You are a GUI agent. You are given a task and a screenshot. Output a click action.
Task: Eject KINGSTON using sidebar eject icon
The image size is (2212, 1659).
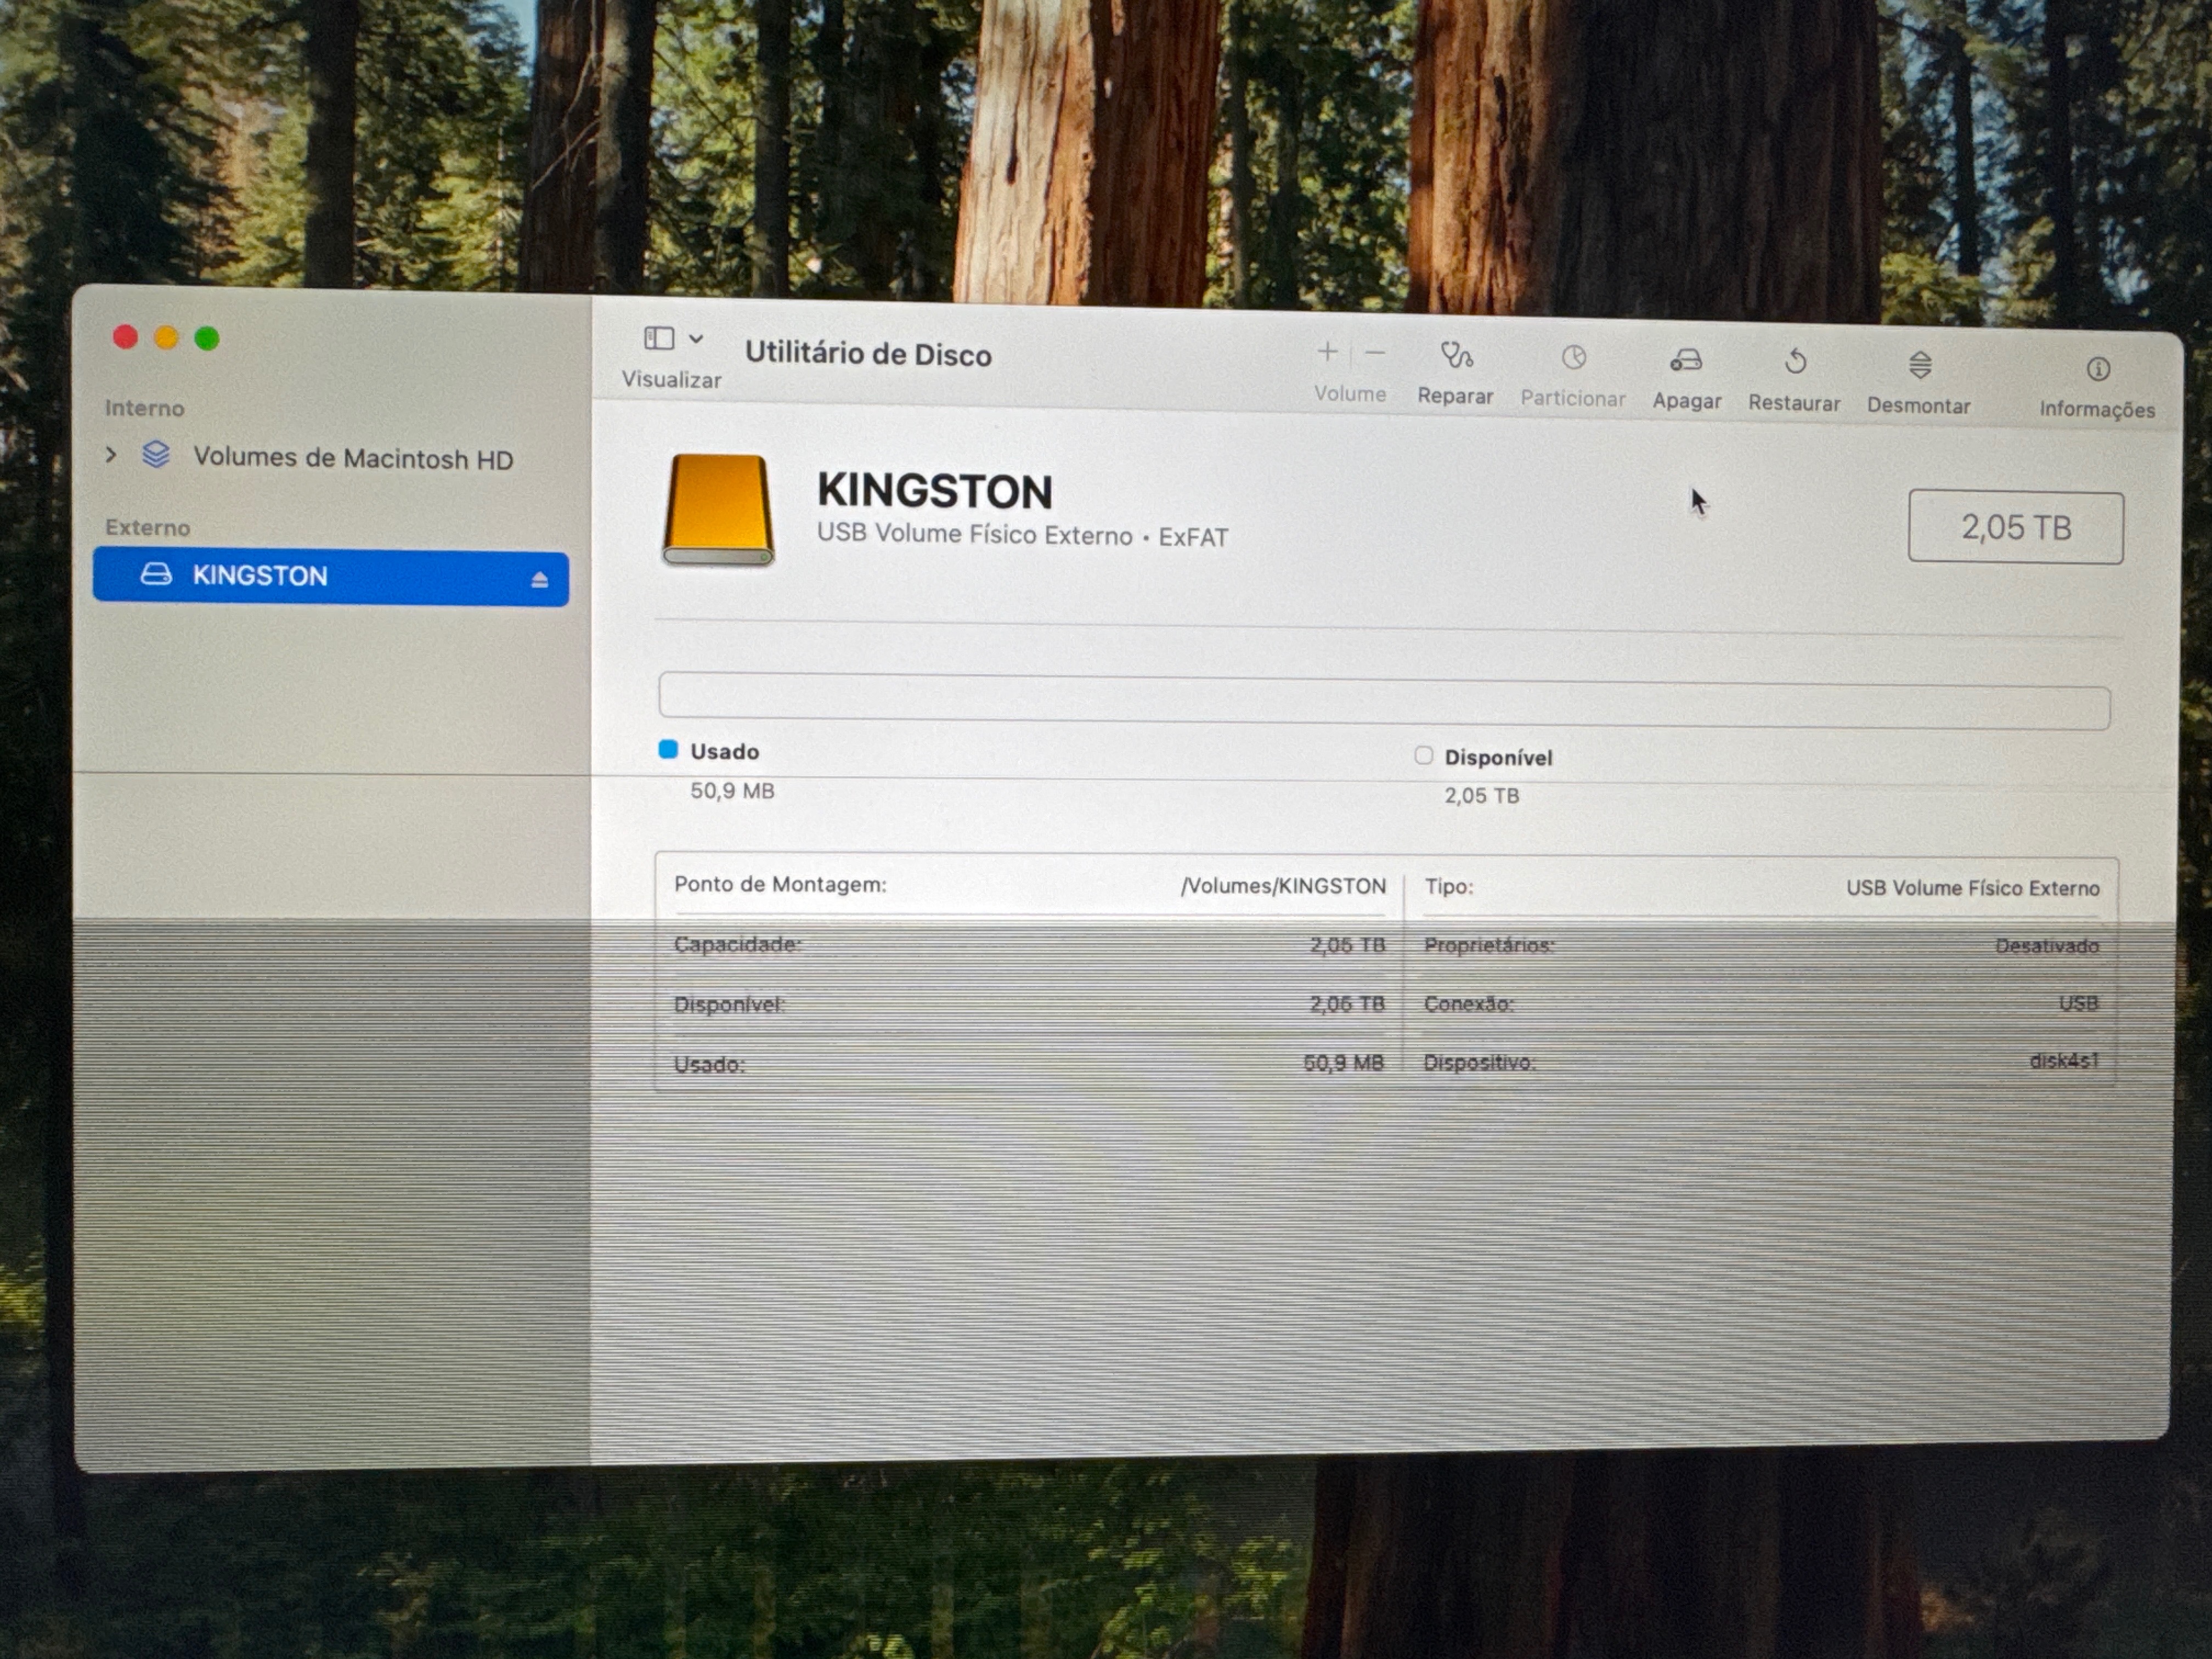pyautogui.click(x=540, y=580)
